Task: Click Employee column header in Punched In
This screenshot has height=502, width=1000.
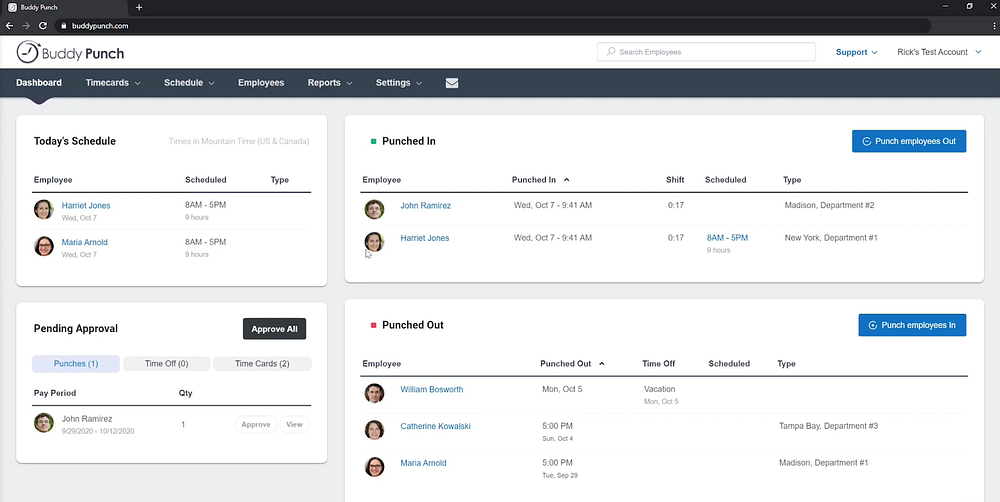Action: pos(381,180)
